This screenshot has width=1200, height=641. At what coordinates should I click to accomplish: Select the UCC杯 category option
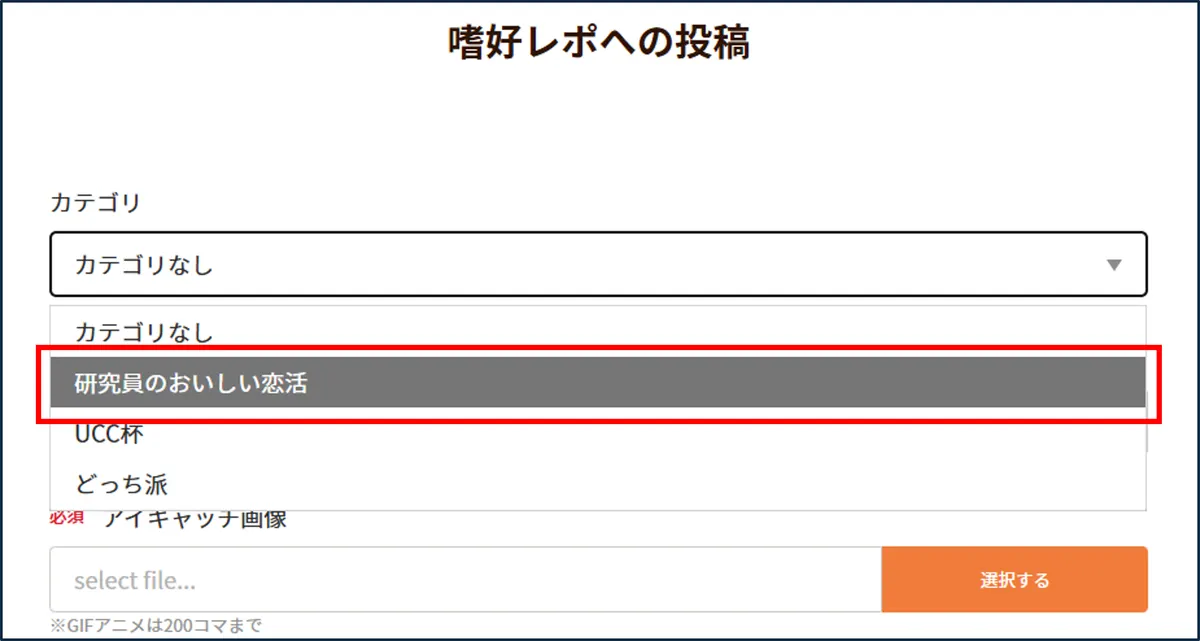click(x=110, y=435)
